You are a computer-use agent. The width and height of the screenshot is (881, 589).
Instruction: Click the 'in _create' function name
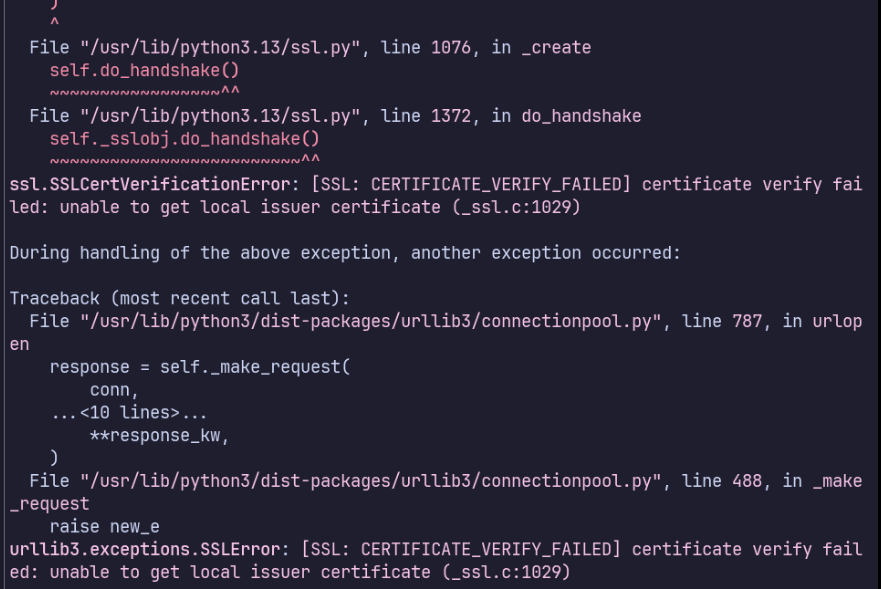(x=541, y=48)
